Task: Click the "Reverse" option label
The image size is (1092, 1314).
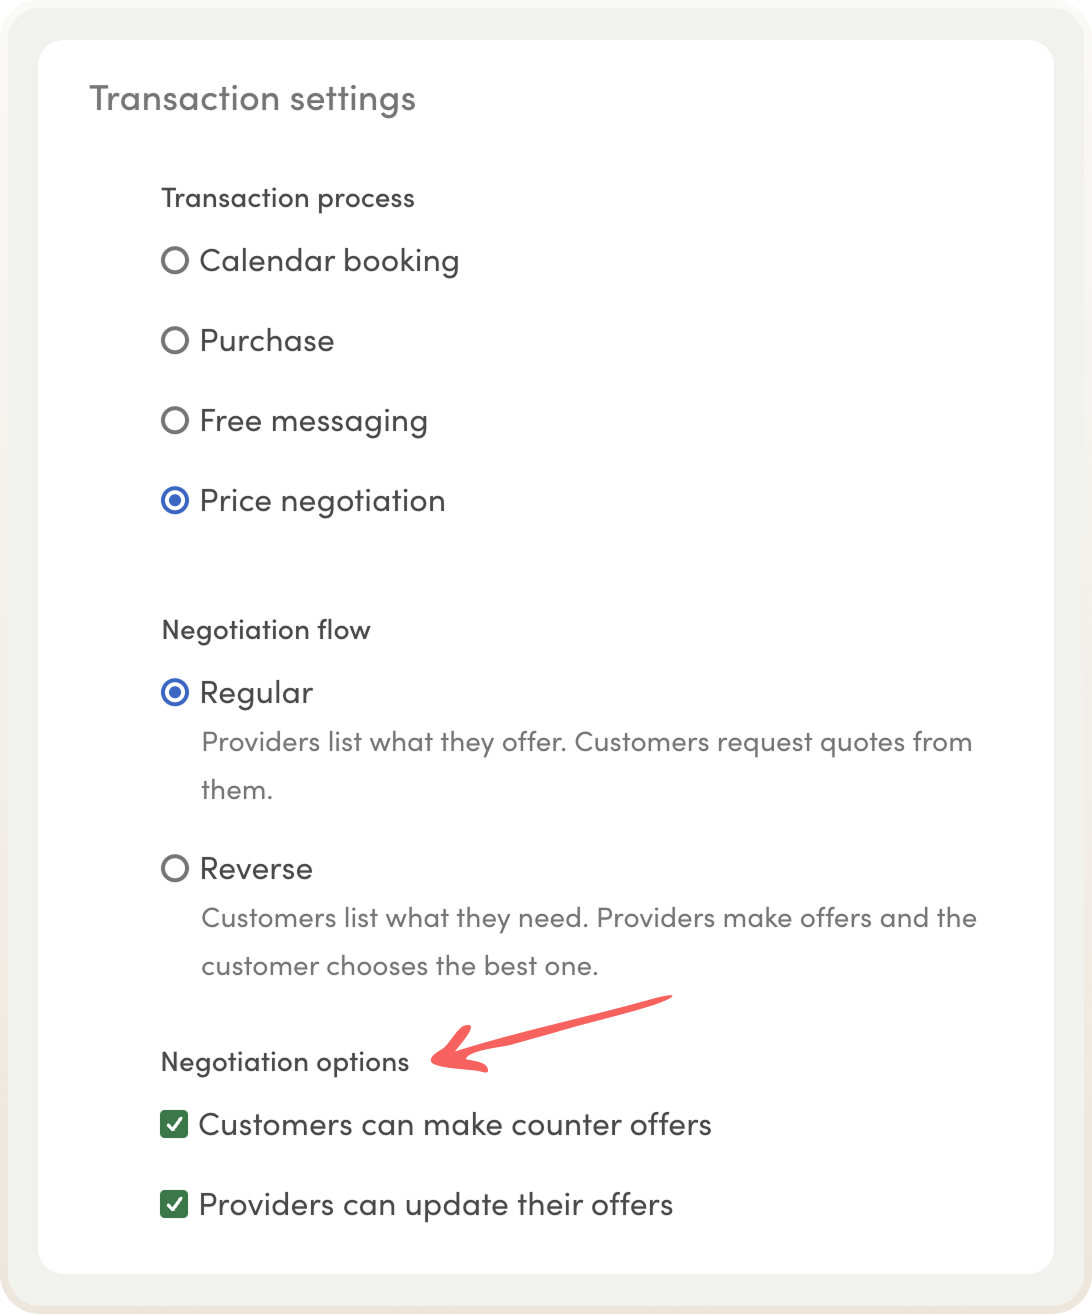Action: tap(256, 869)
